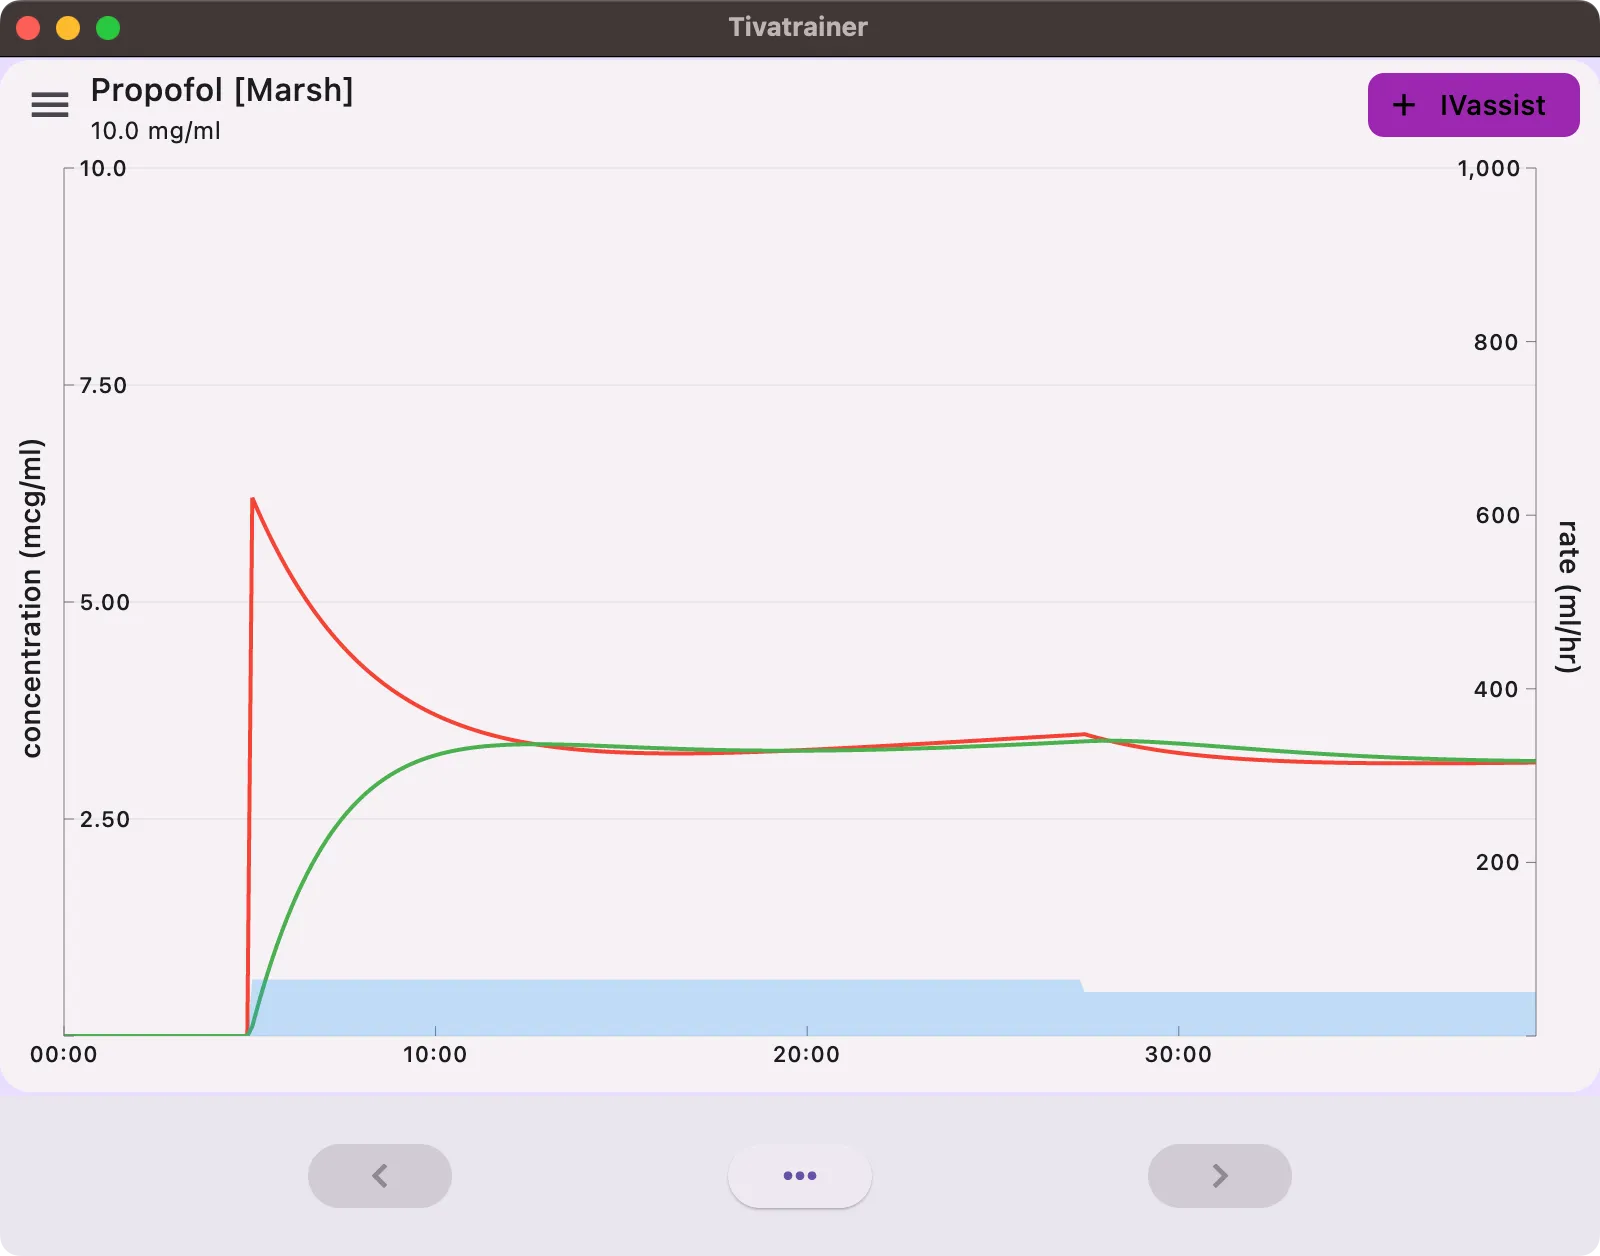The image size is (1600, 1256).
Task: Click the plus icon on the IVassist button
Action: pos(1406,105)
